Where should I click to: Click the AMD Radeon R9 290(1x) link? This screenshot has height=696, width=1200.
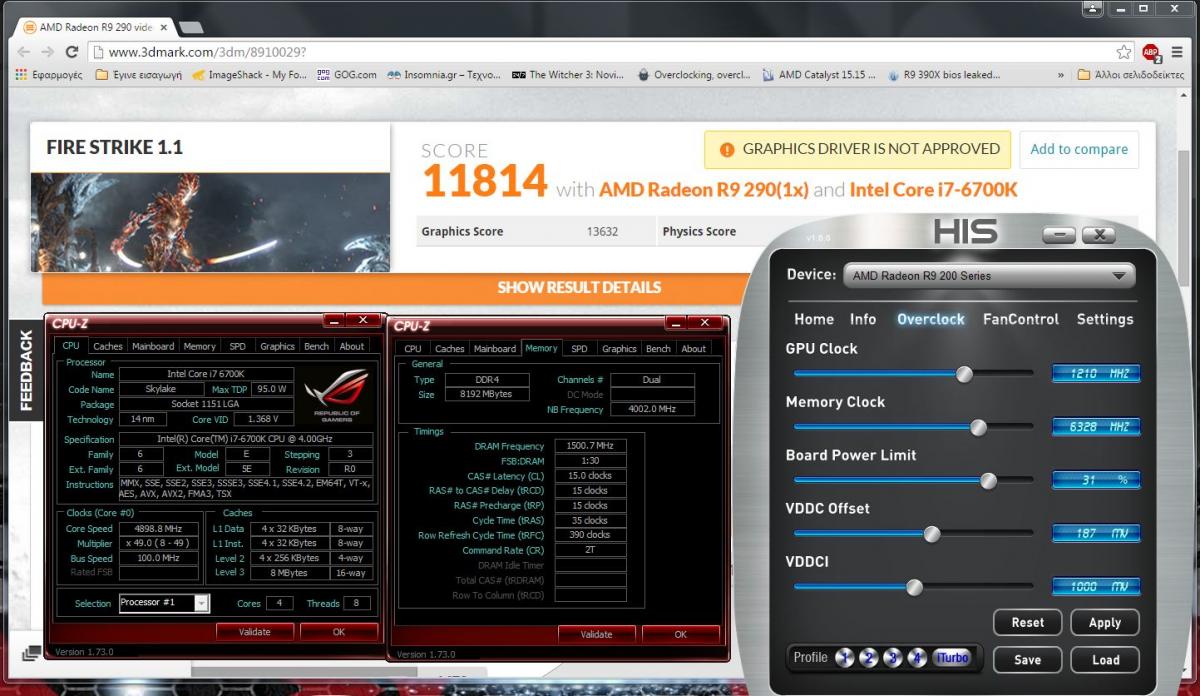[x=703, y=189]
